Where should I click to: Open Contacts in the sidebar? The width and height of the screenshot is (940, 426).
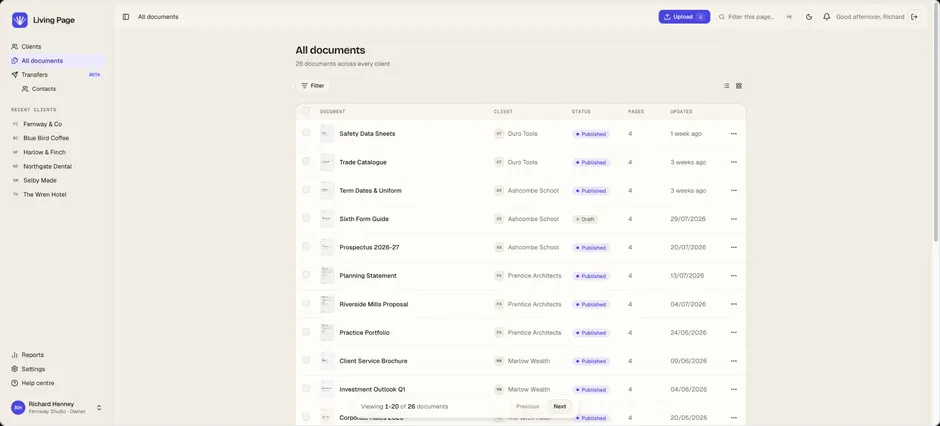point(62,89)
